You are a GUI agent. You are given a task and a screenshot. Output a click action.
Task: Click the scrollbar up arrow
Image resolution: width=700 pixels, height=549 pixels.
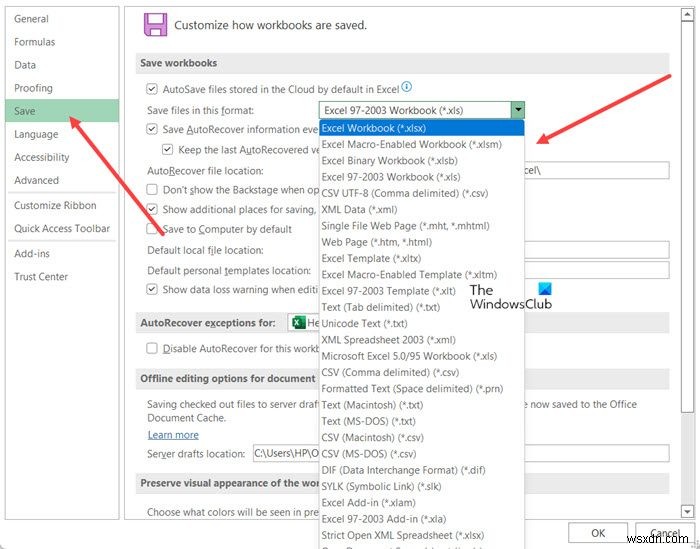687,15
